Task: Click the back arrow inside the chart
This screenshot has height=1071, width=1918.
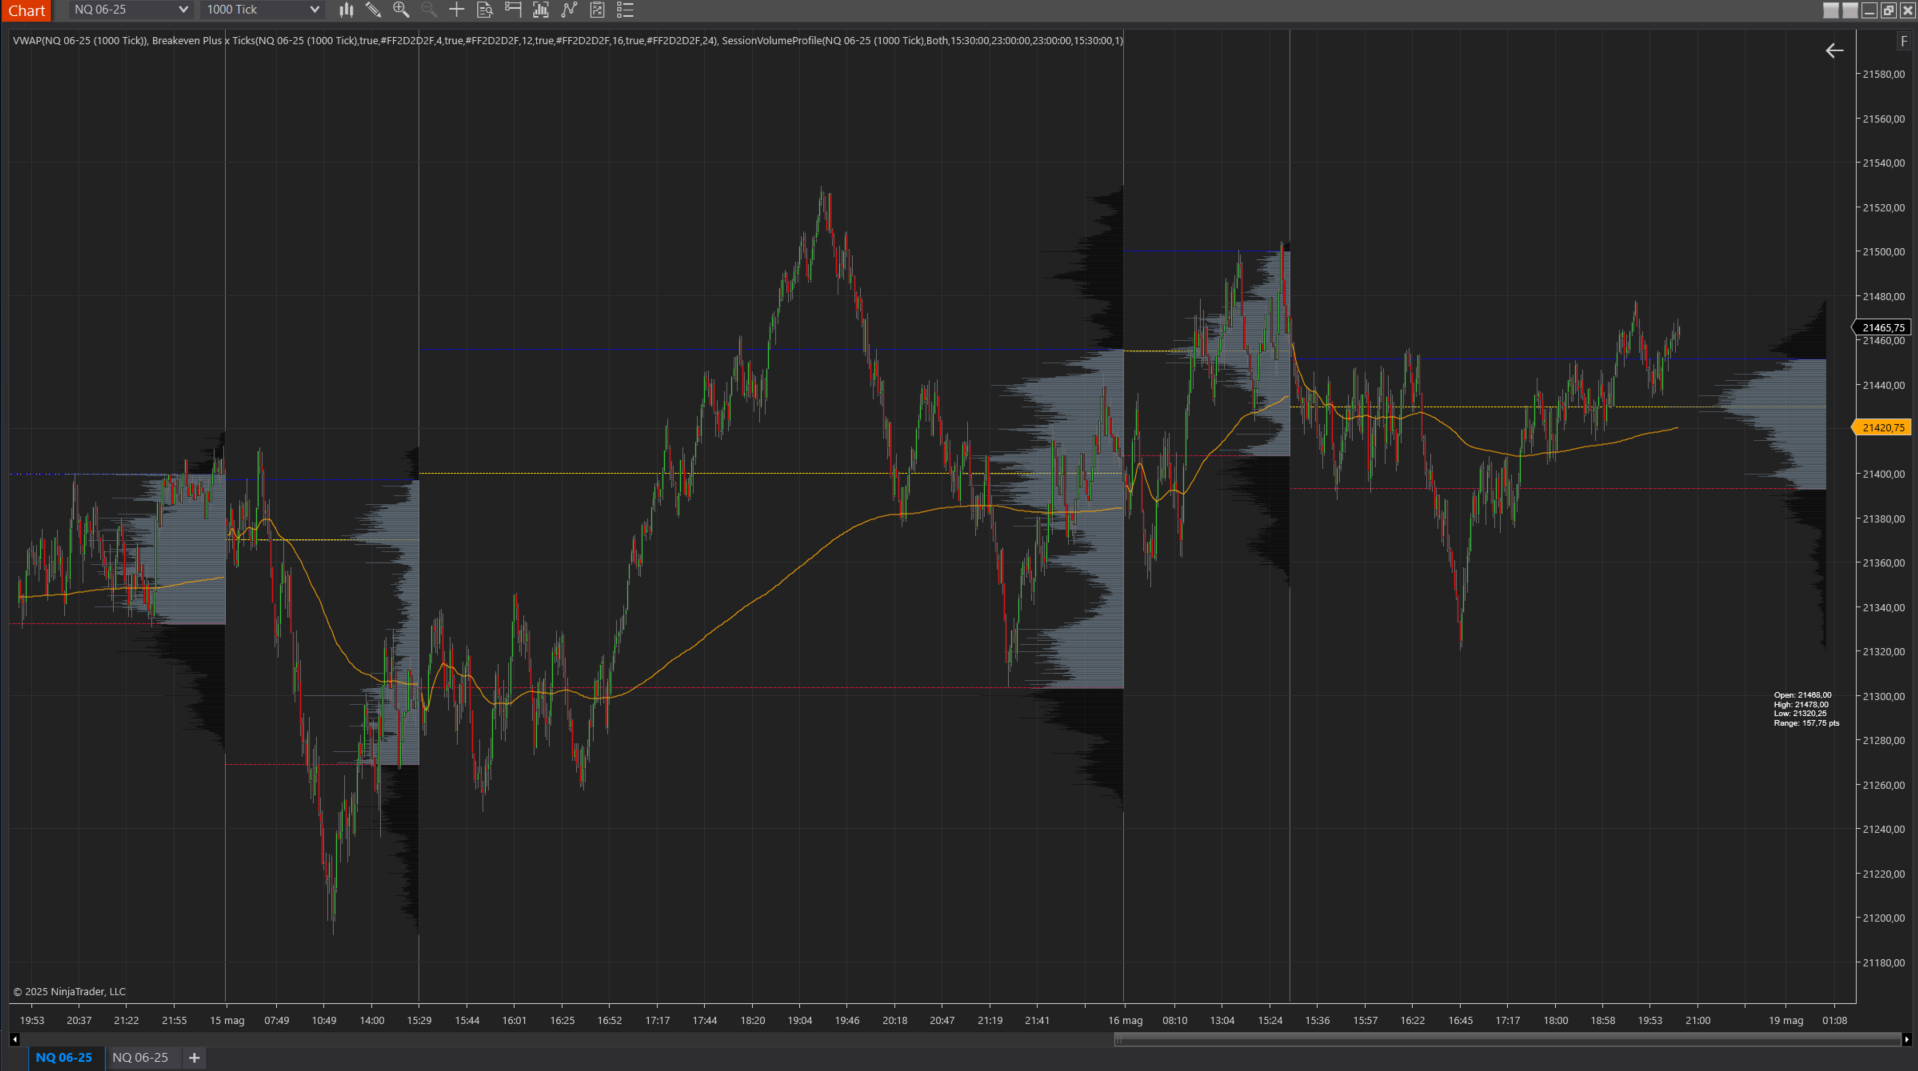Action: (x=1834, y=50)
